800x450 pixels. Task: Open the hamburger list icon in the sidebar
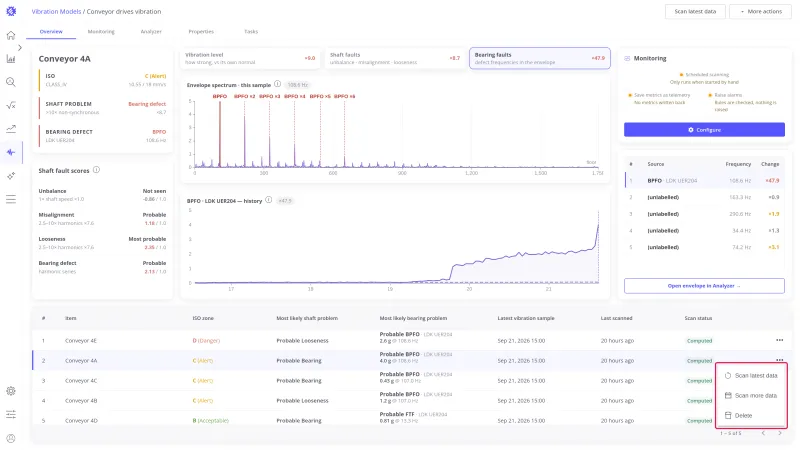point(11,199)
